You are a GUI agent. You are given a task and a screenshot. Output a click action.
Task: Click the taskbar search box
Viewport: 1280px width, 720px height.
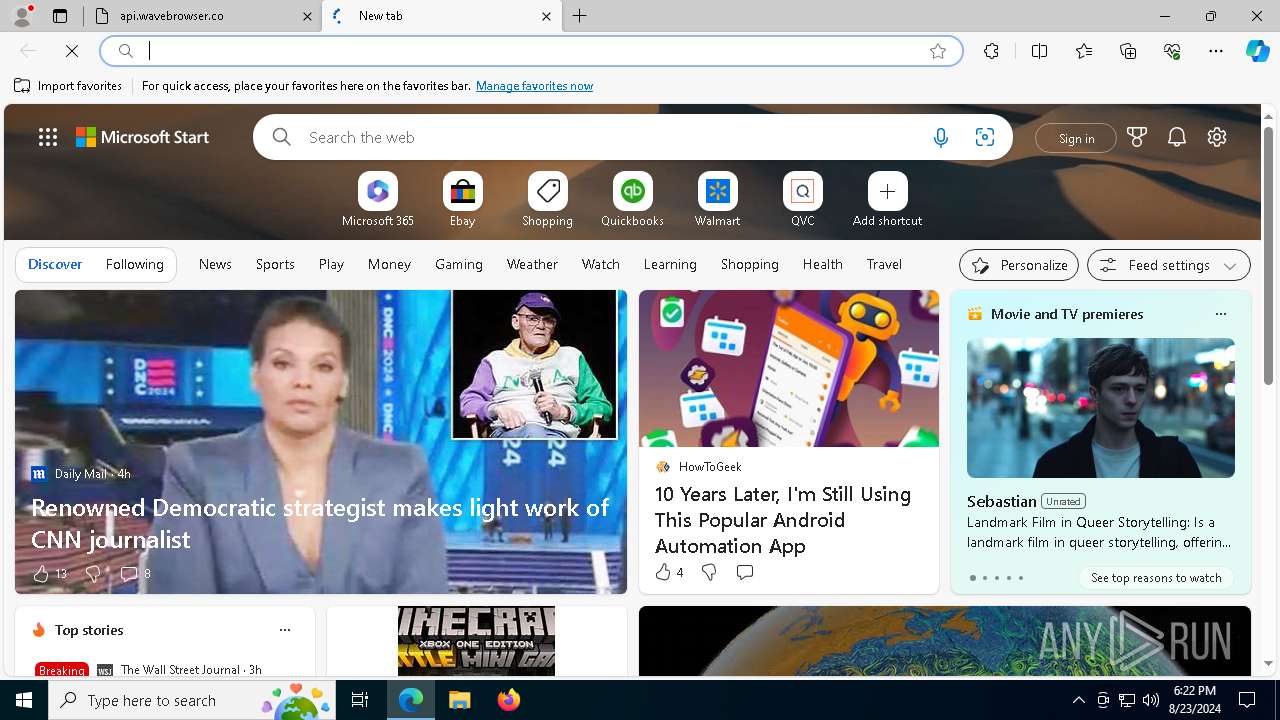click(x=192, y=700)
